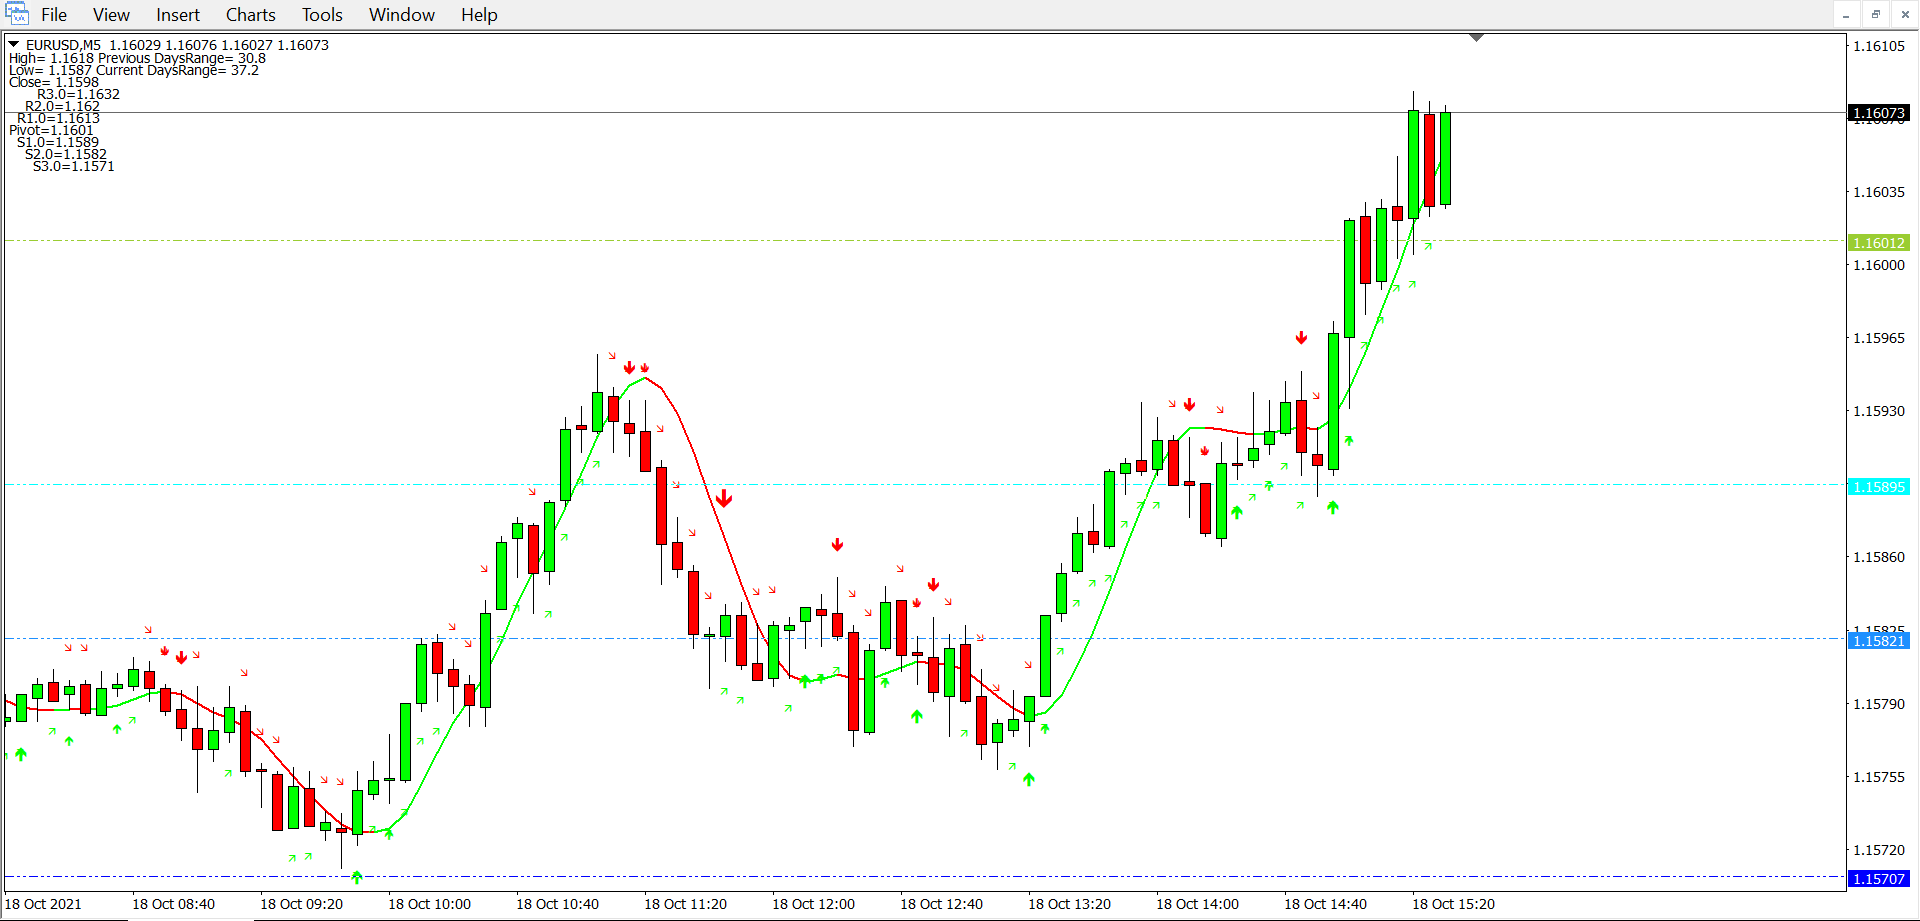Viewport: 1920px width, 921px height.
Task: Open the View menu
Action: pos(111,15)
